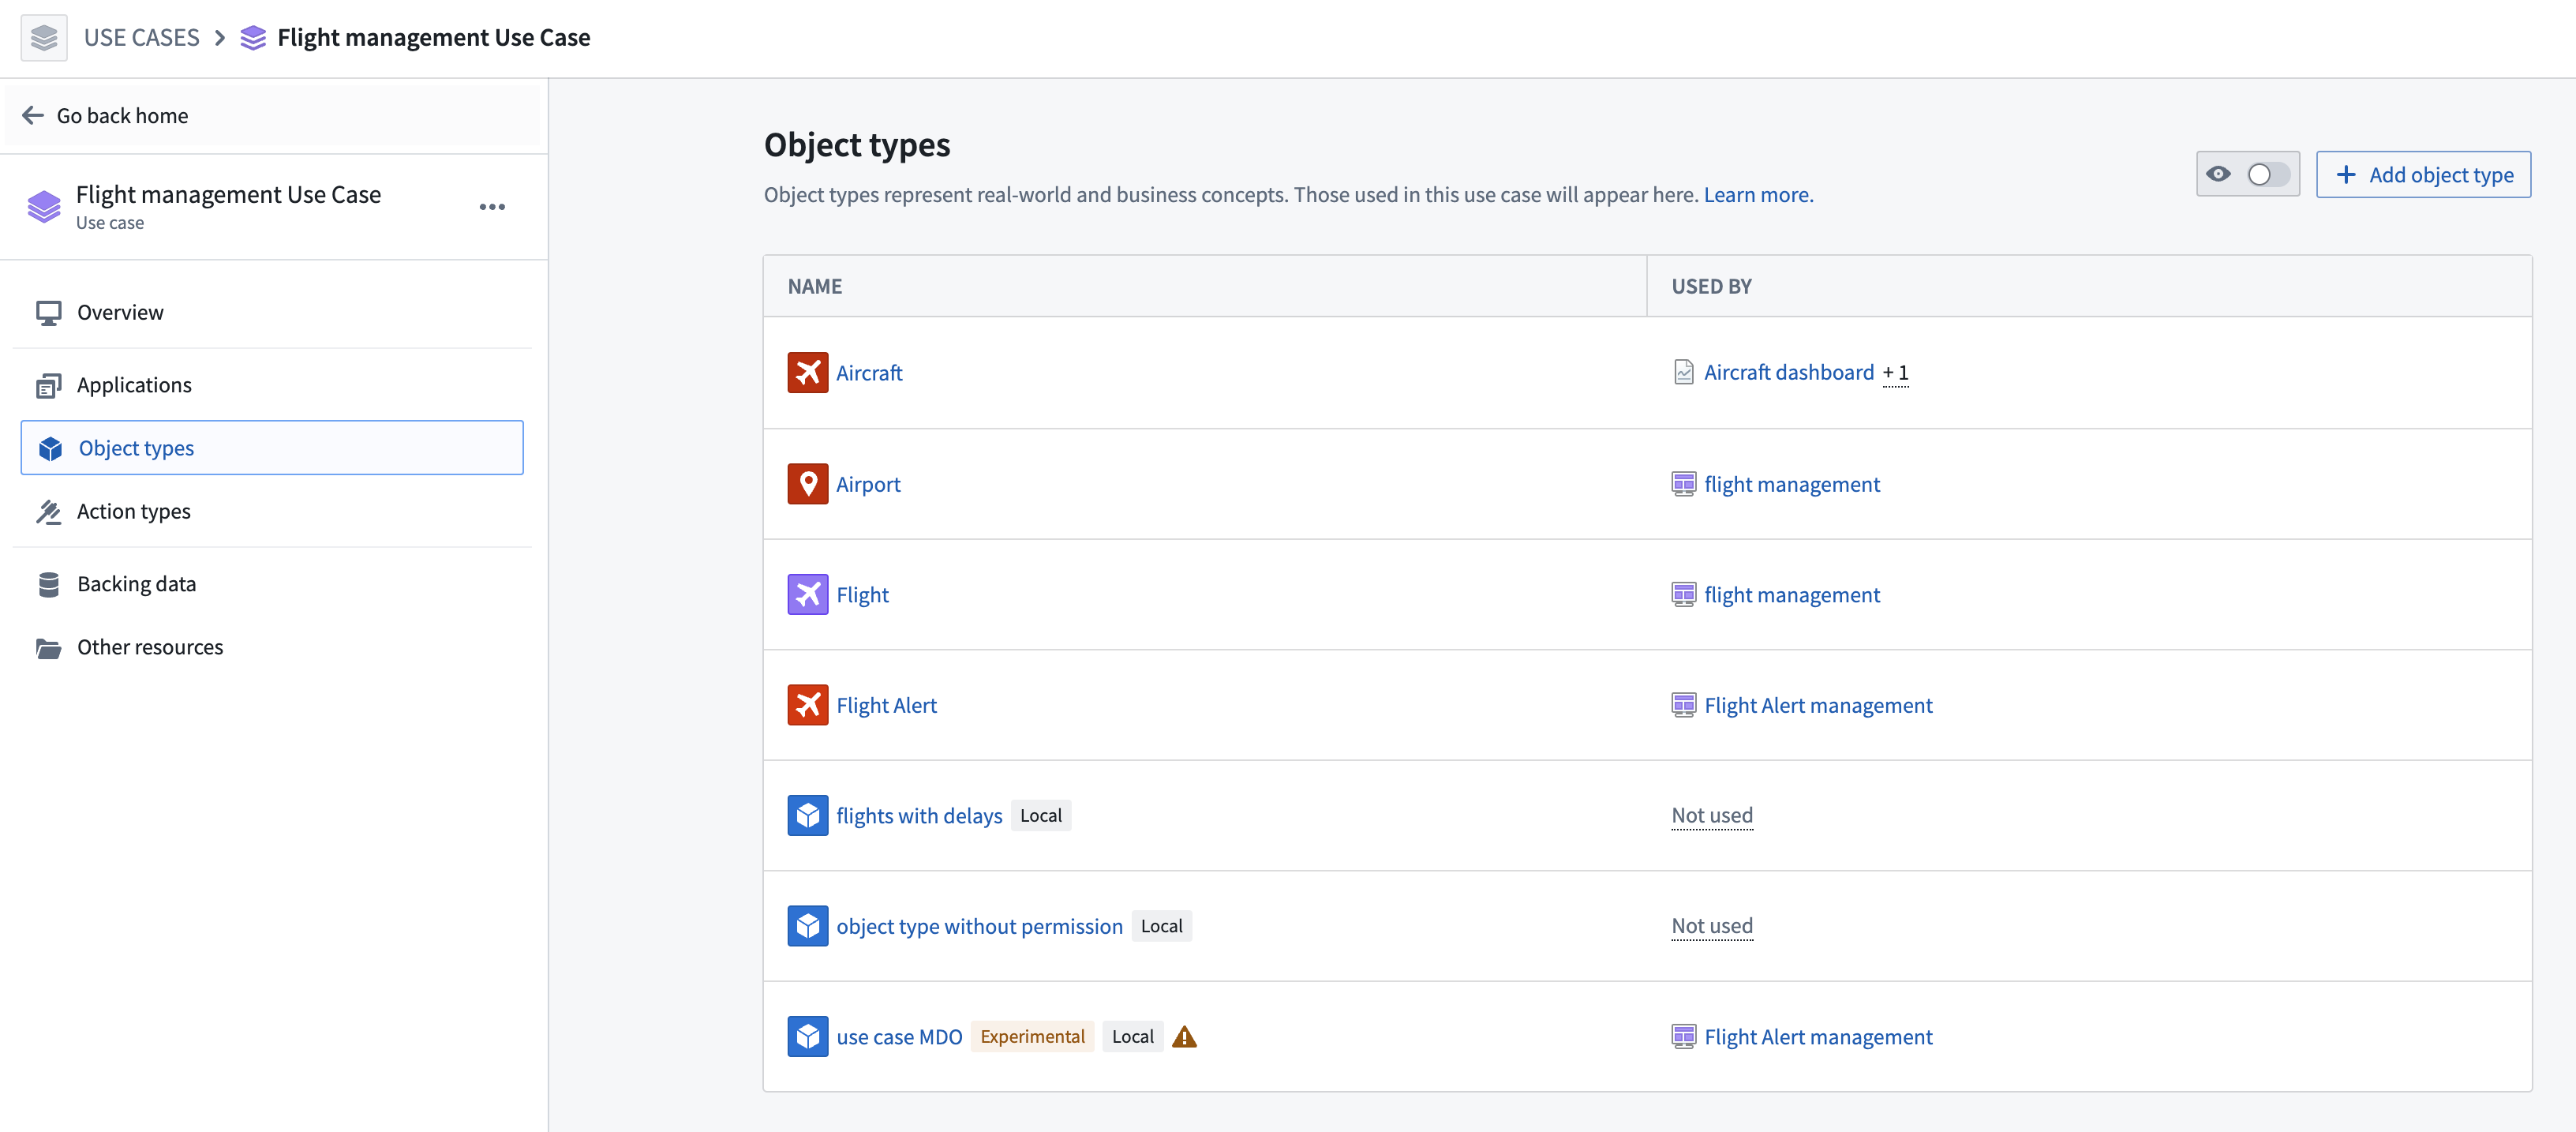Click the use case MDO object type icon
This screenshot has width=2576, height=1132.
point(807,1035)
